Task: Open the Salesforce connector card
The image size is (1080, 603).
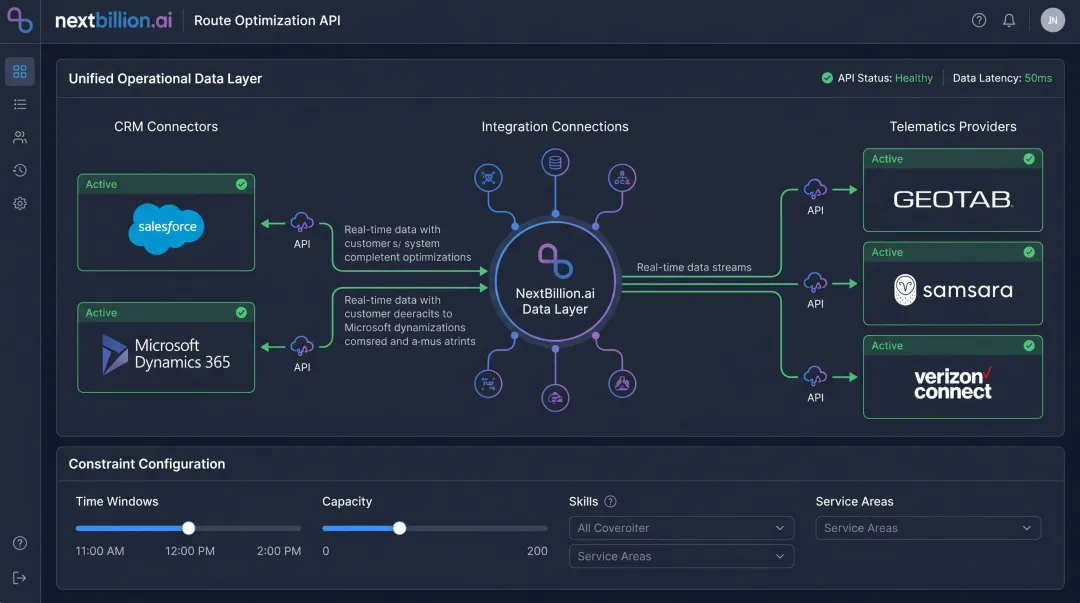Action: coord(166,222)
